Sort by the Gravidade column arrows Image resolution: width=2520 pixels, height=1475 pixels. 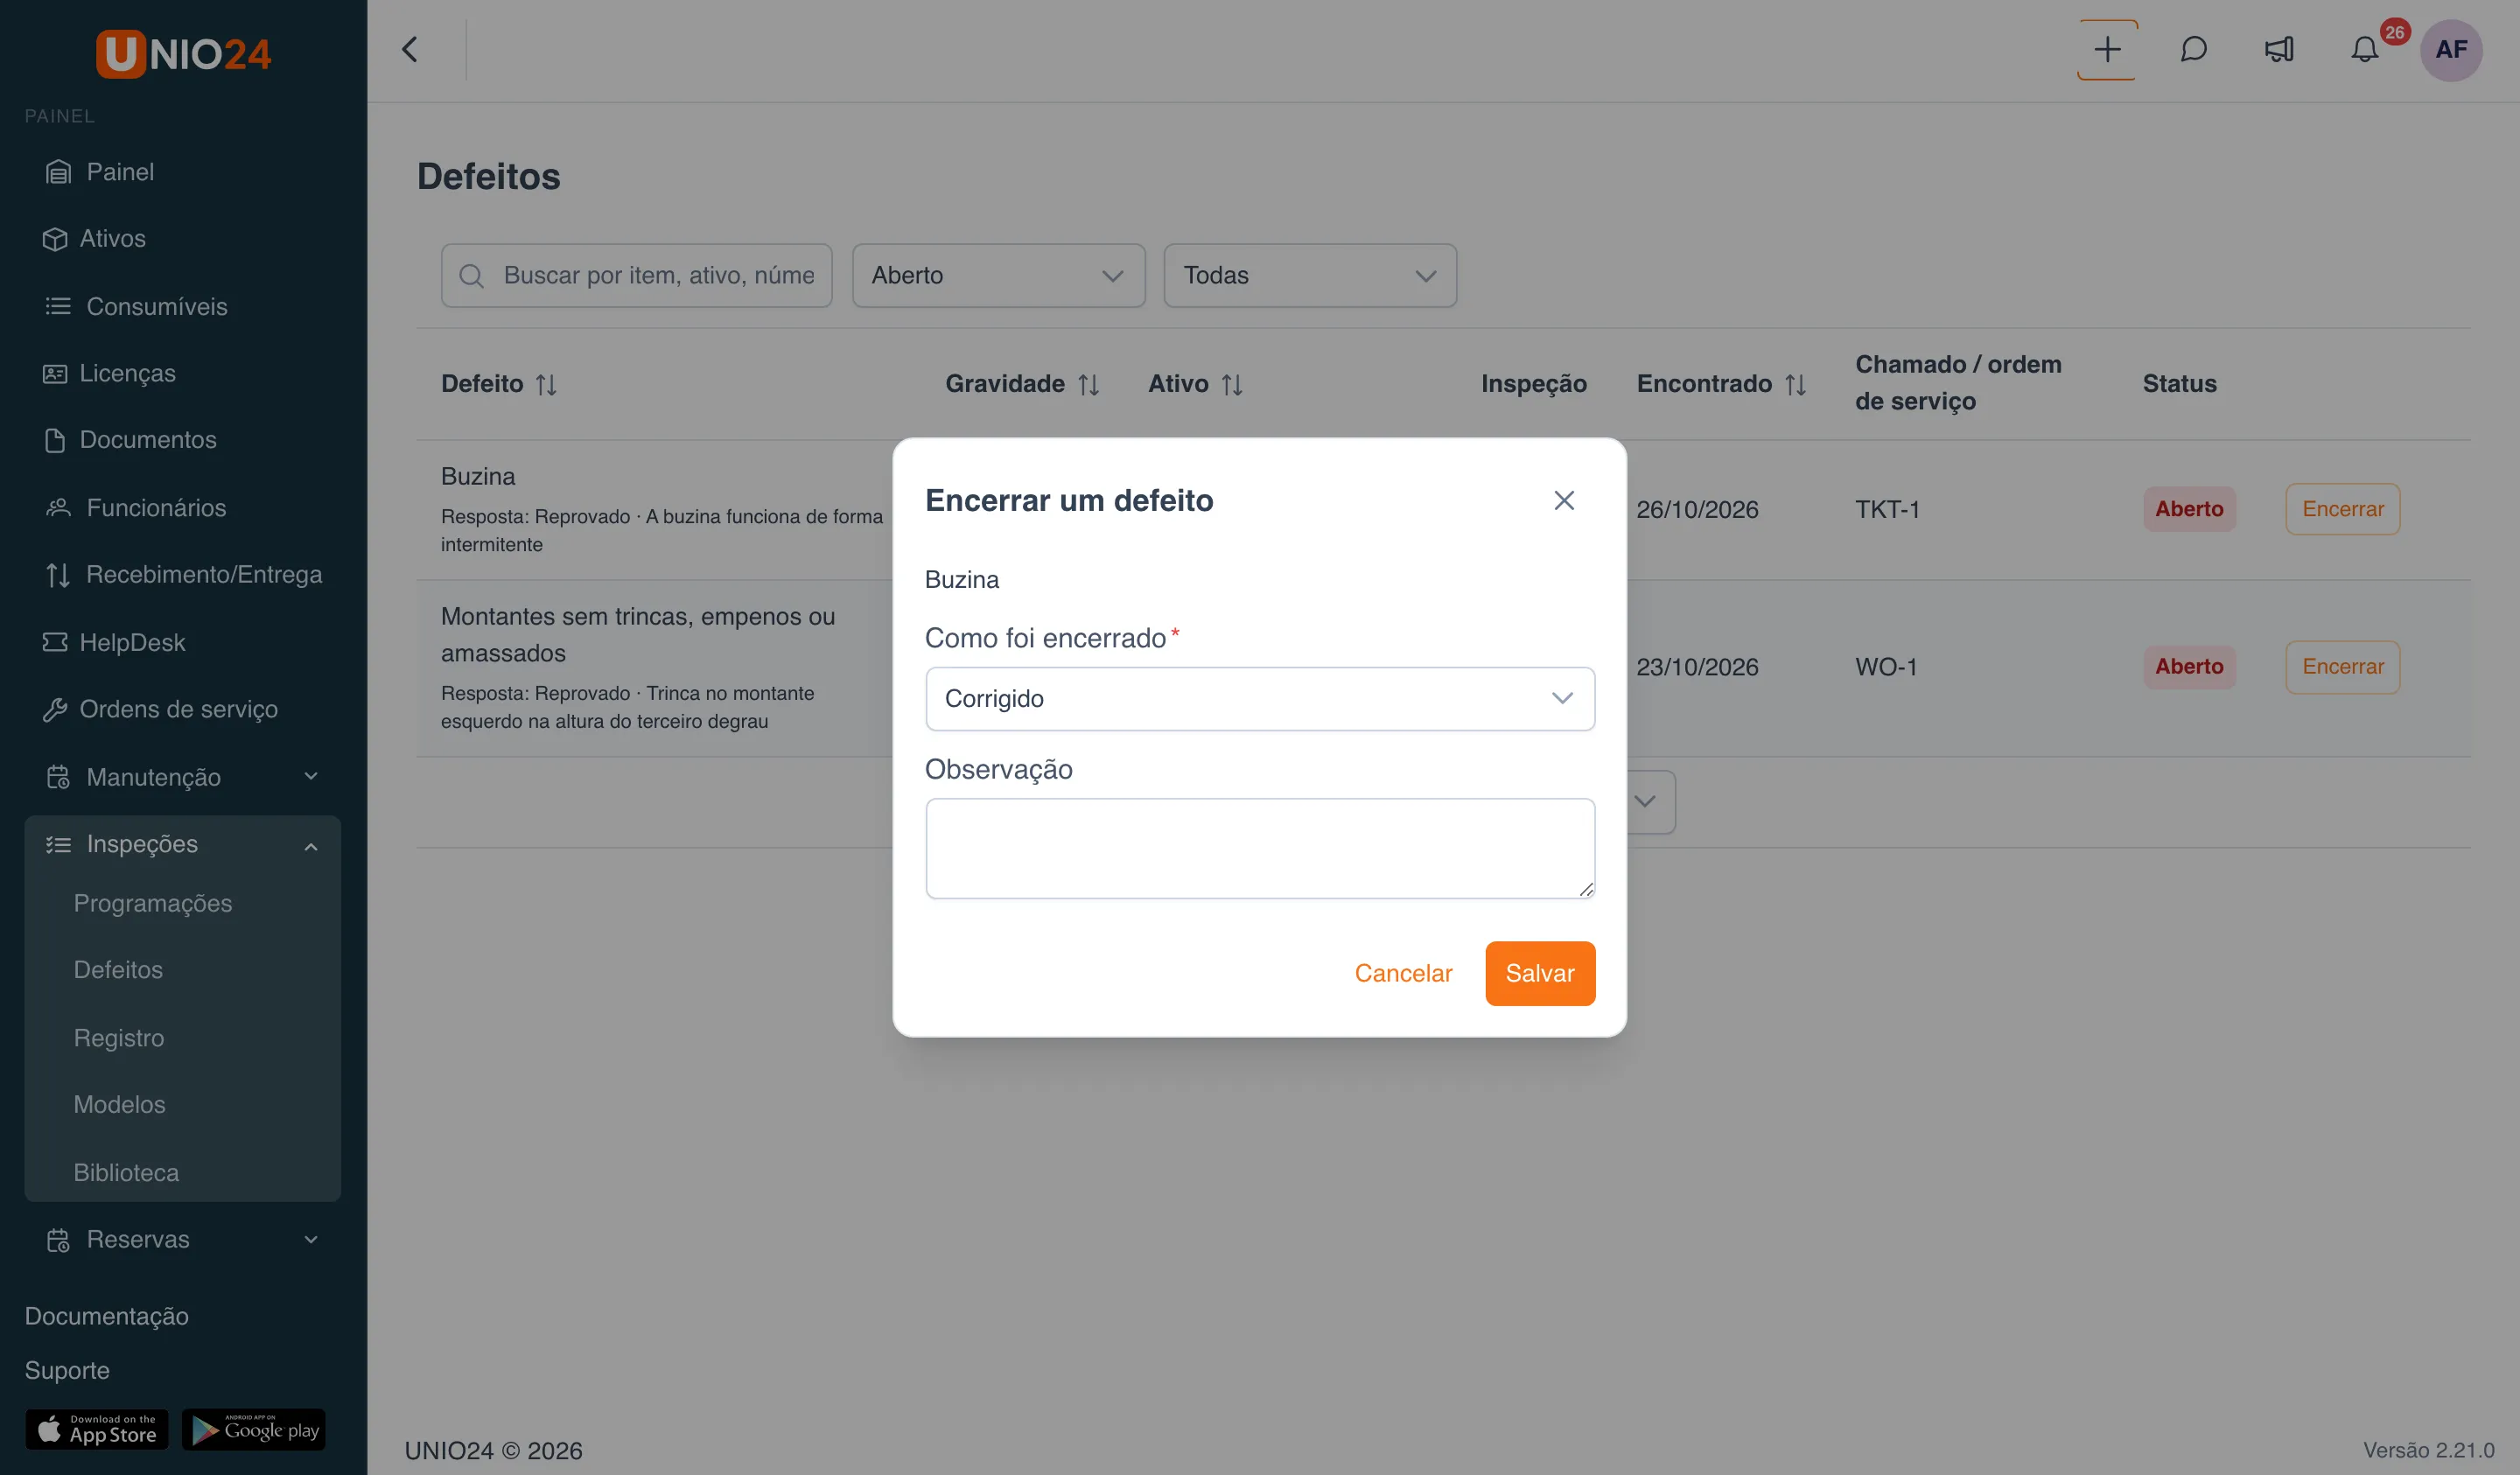click(1089, 384)
